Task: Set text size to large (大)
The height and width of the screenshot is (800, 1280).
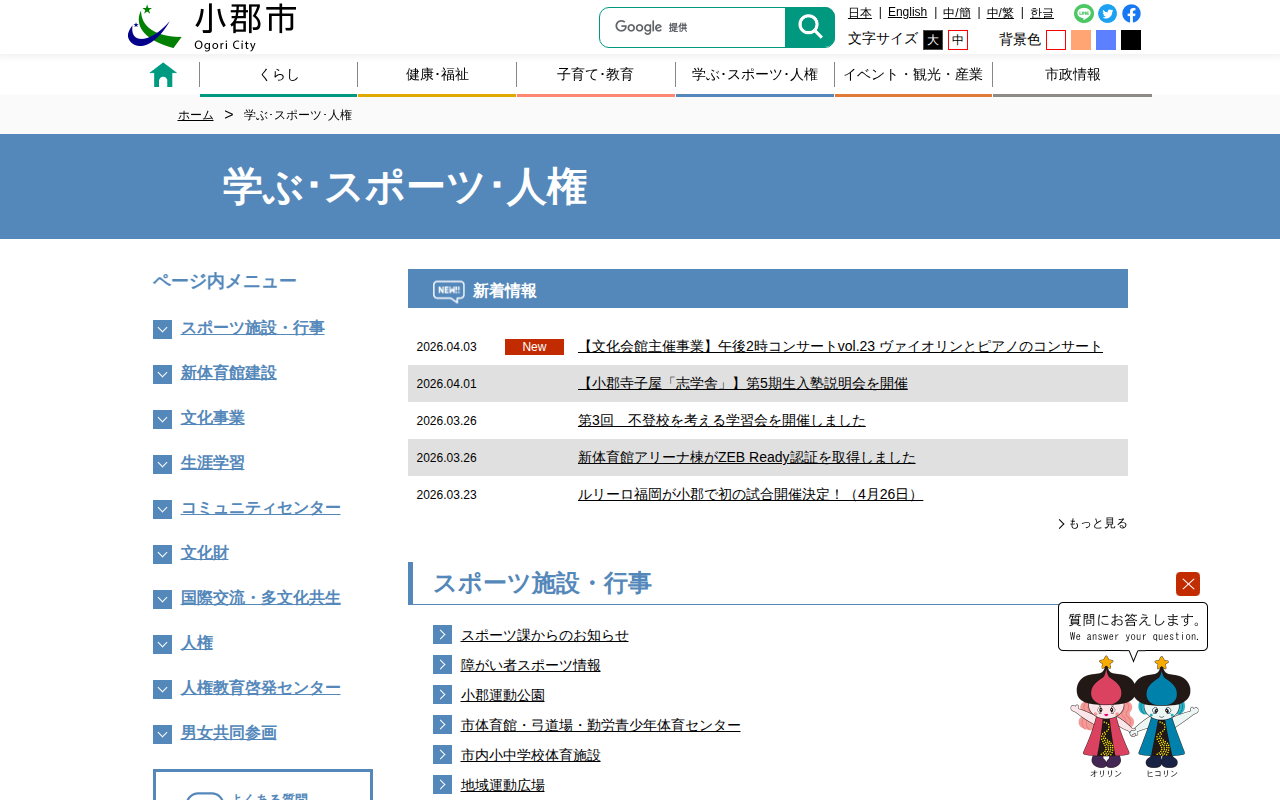Action: pyautogui.click(x=933, y=40)
